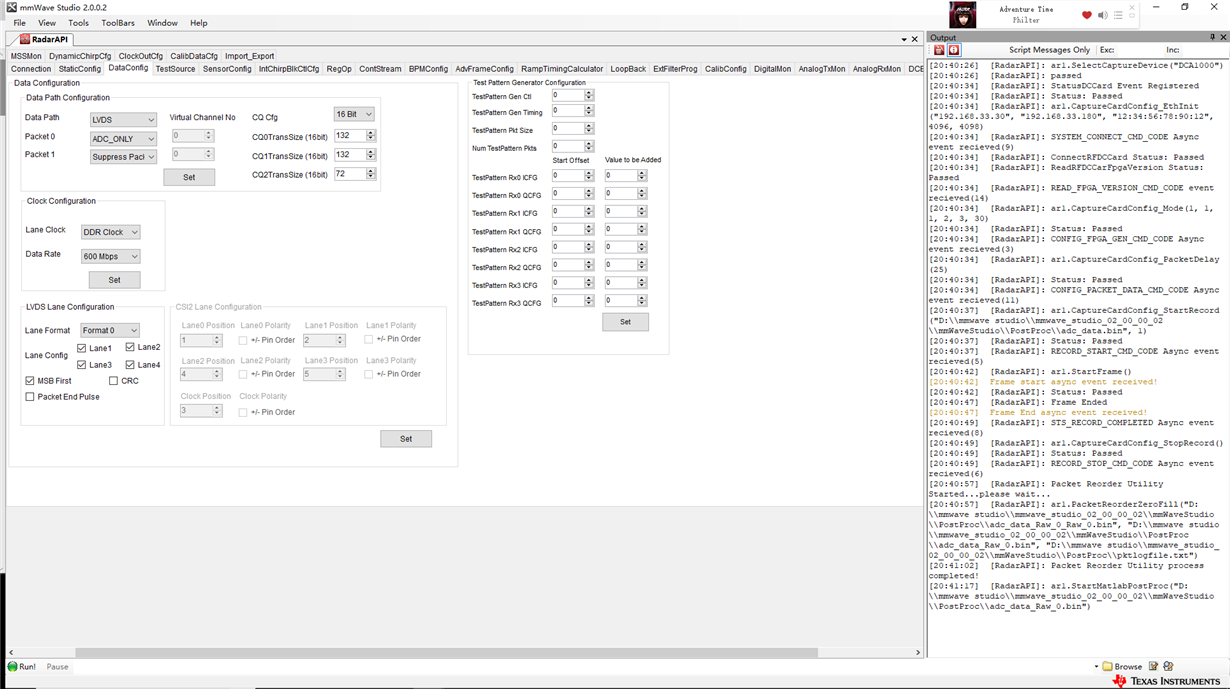Open the ToolBars menu

(x=118, y=23)
